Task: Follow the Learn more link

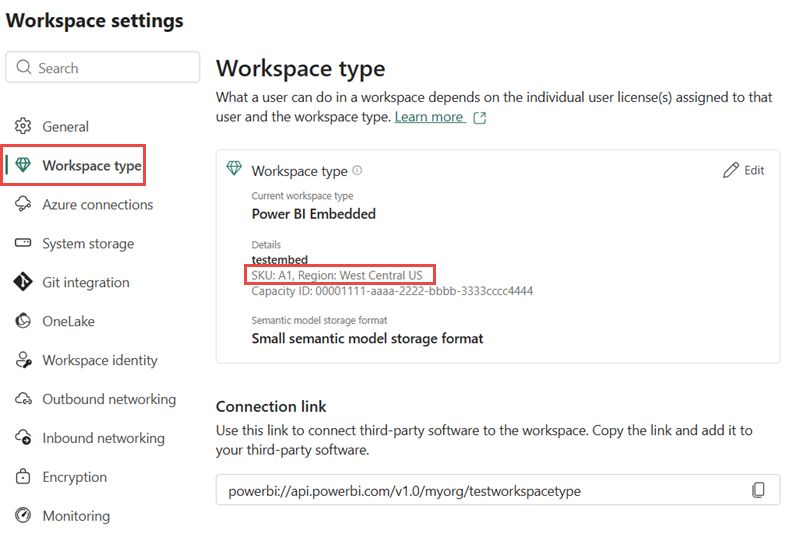Action: pos(429,117)
